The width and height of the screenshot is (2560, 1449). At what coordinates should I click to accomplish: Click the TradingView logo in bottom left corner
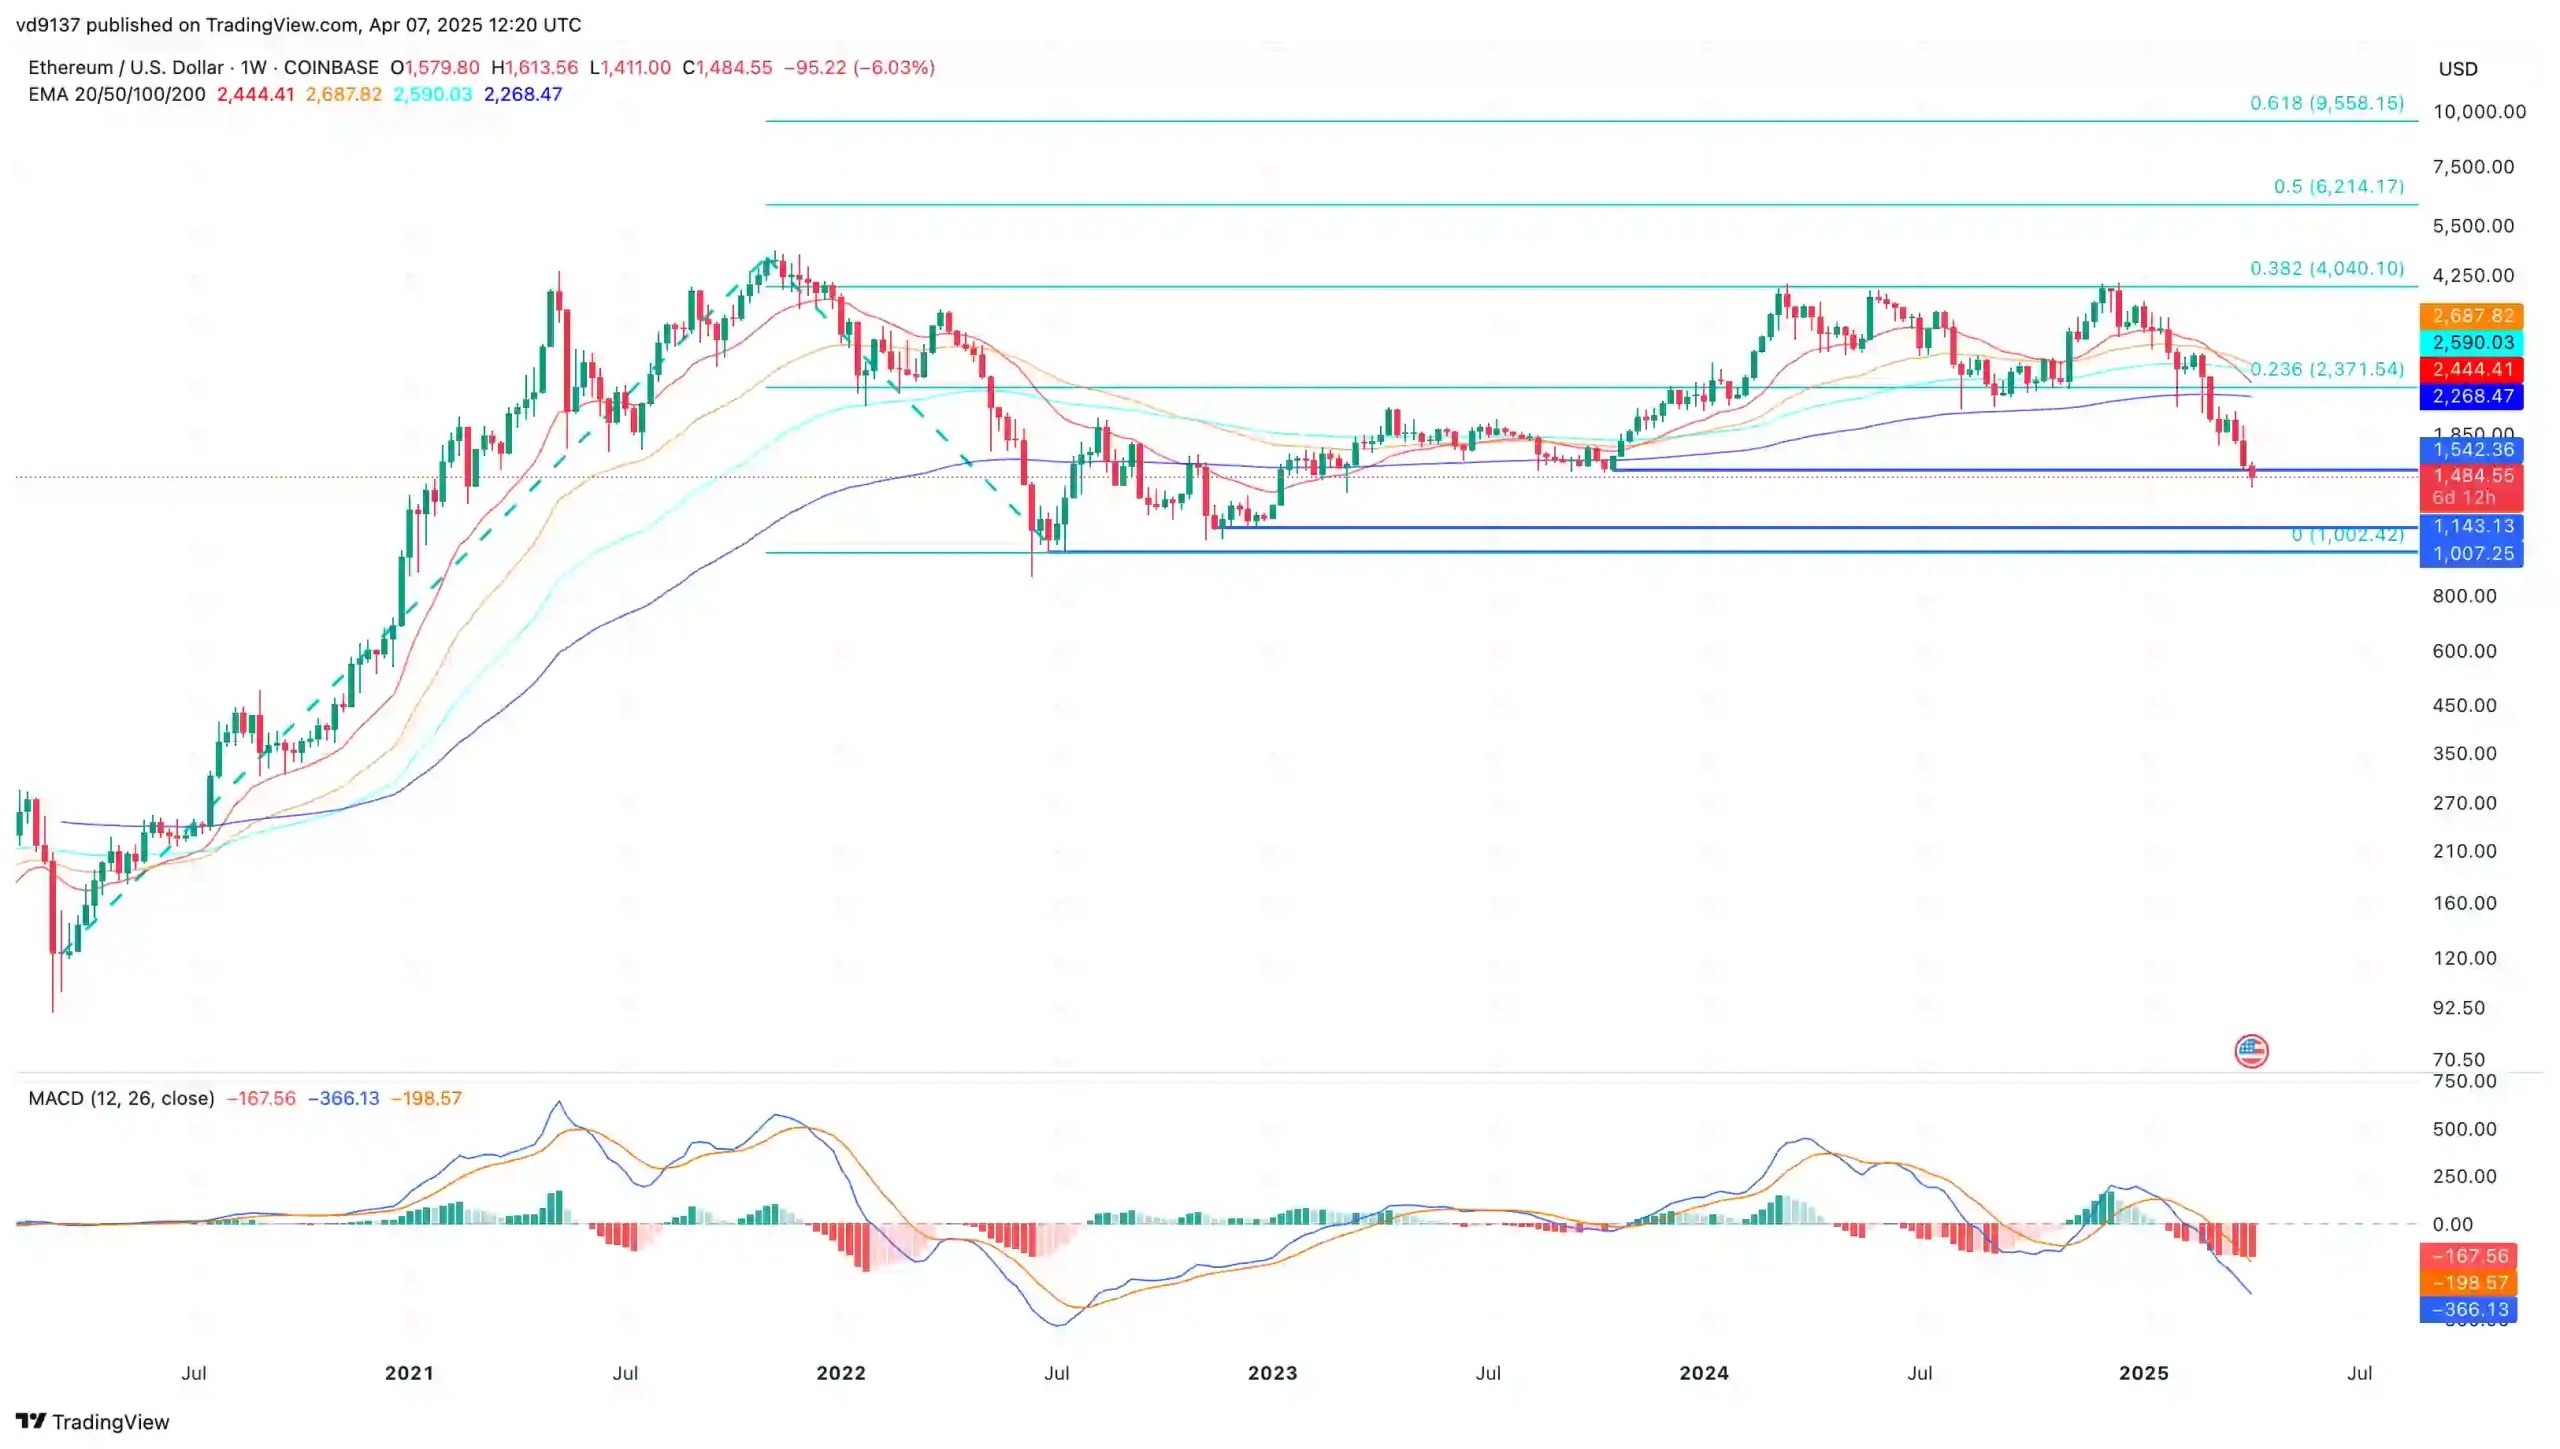point(90,1421)
